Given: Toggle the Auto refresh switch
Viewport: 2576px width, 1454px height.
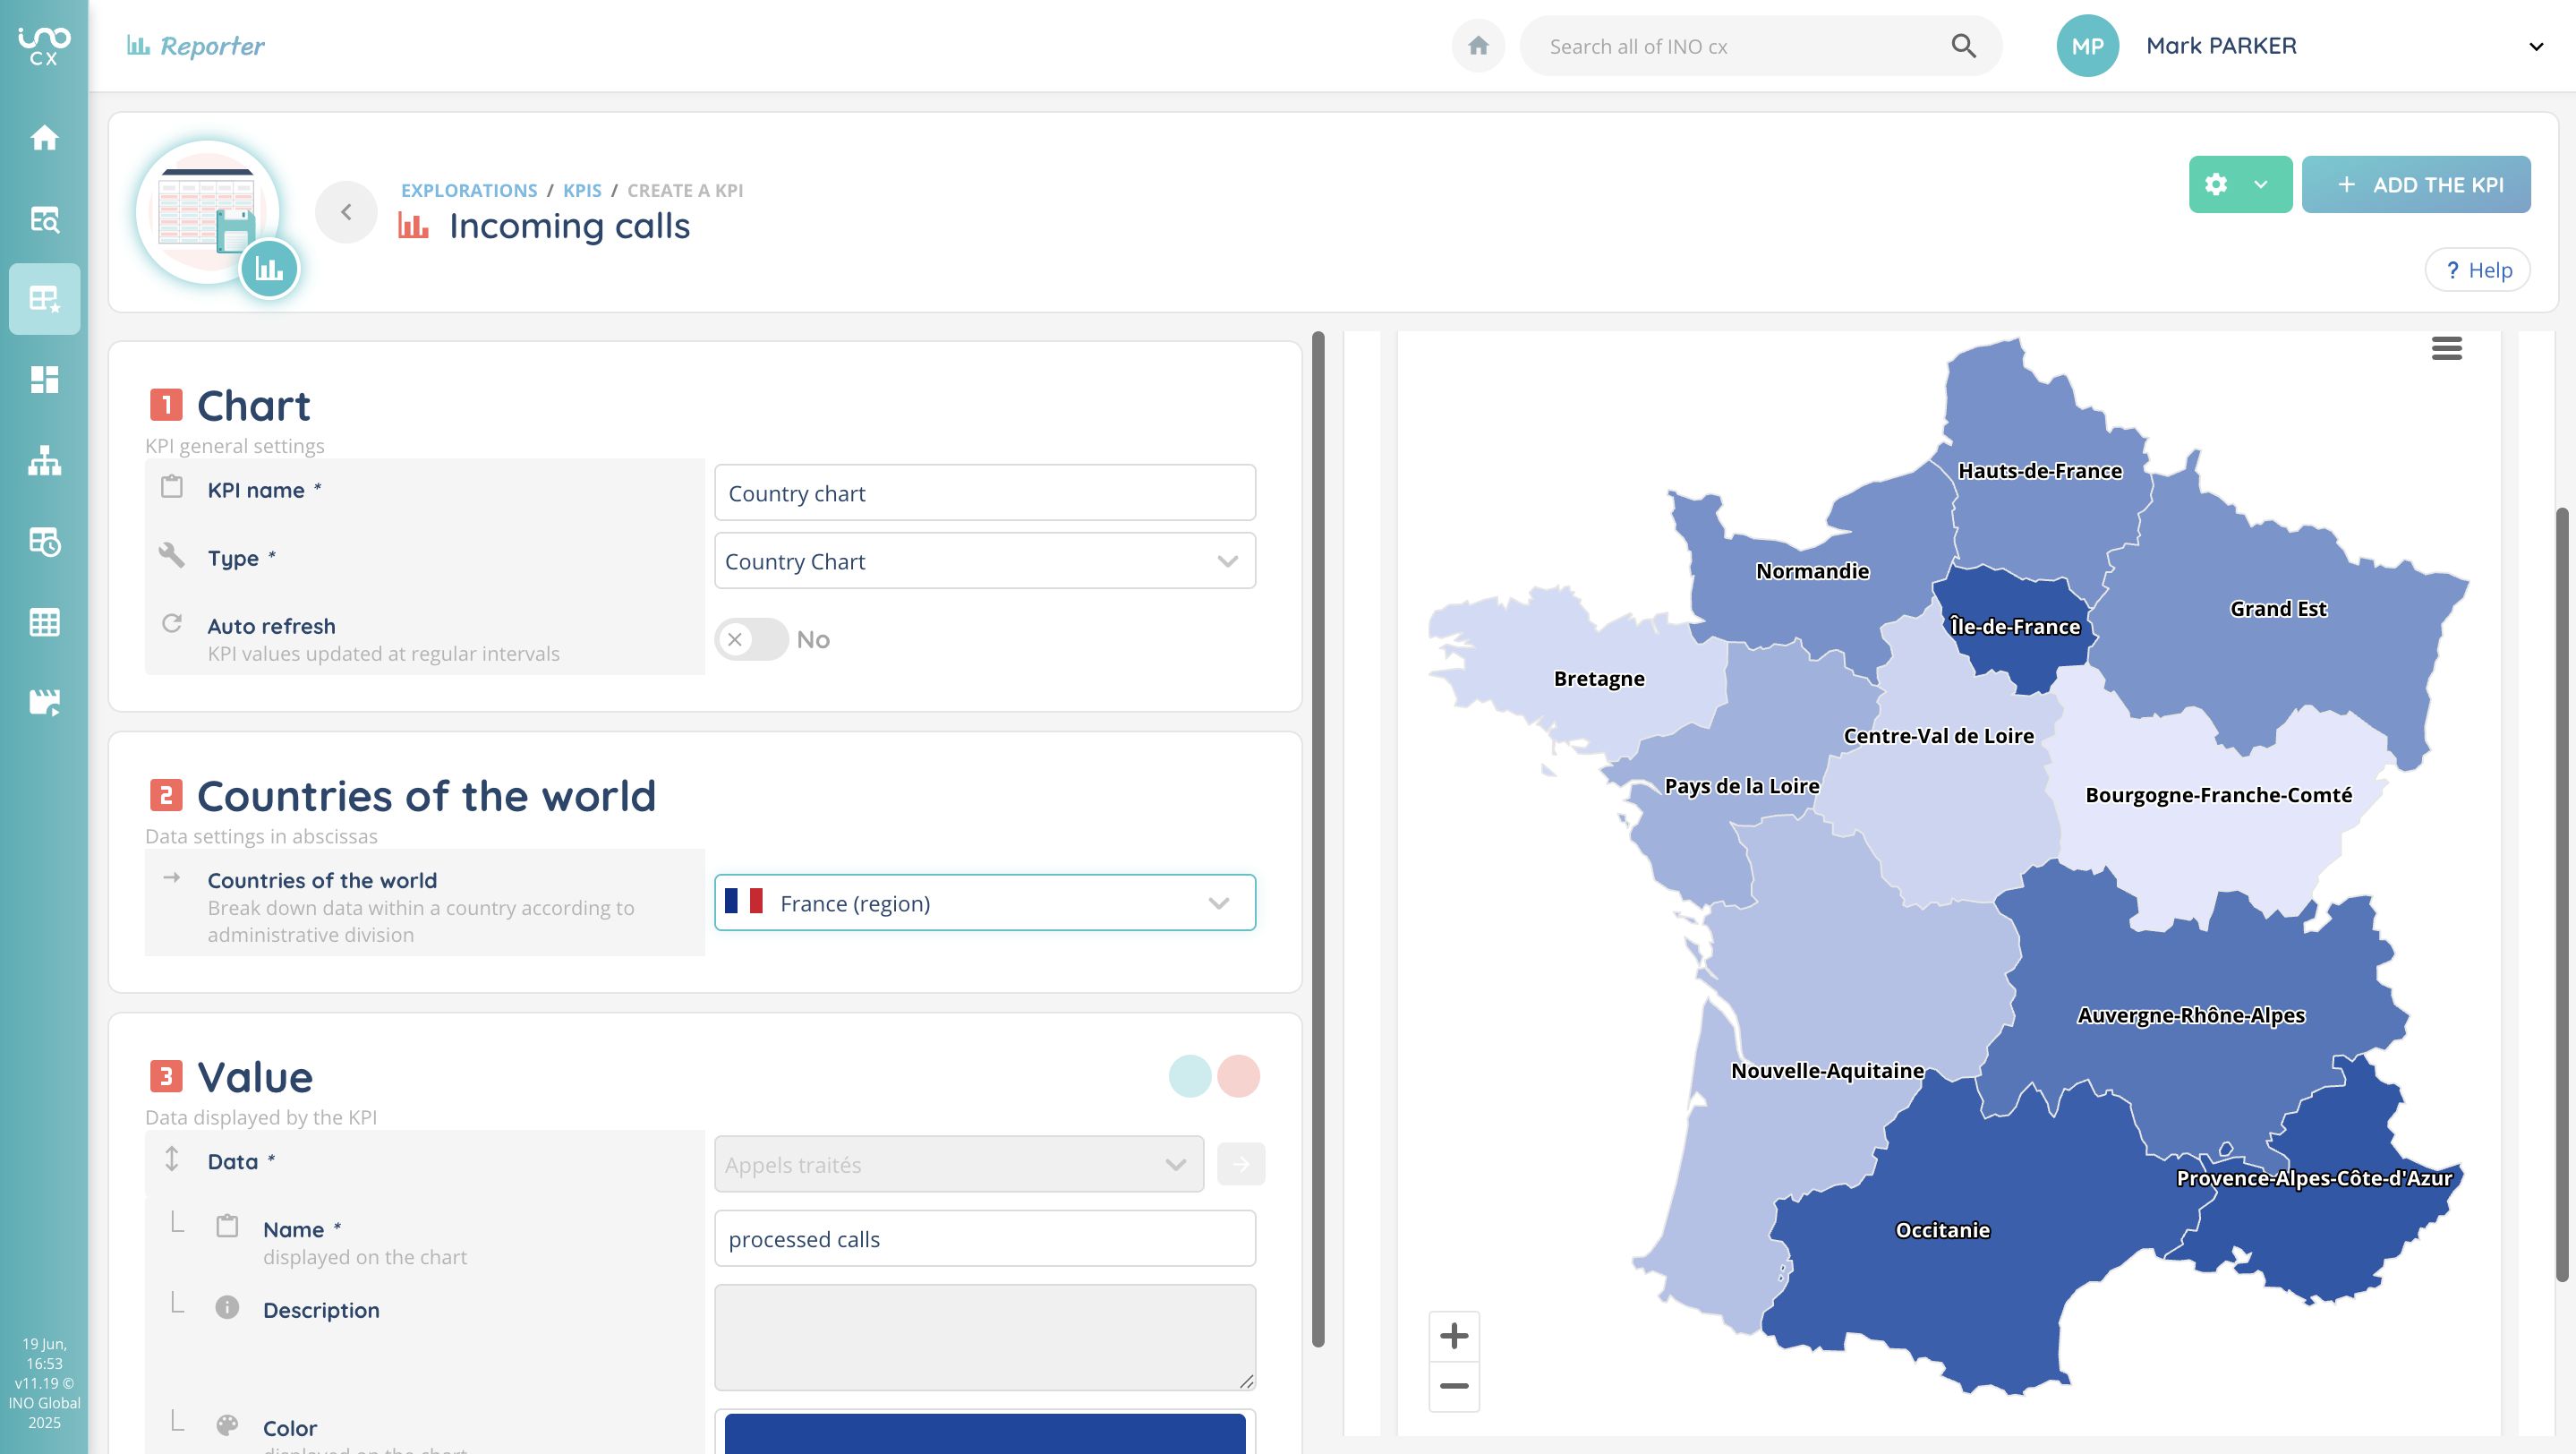Looking at the screenshot, I should point(751,639).
